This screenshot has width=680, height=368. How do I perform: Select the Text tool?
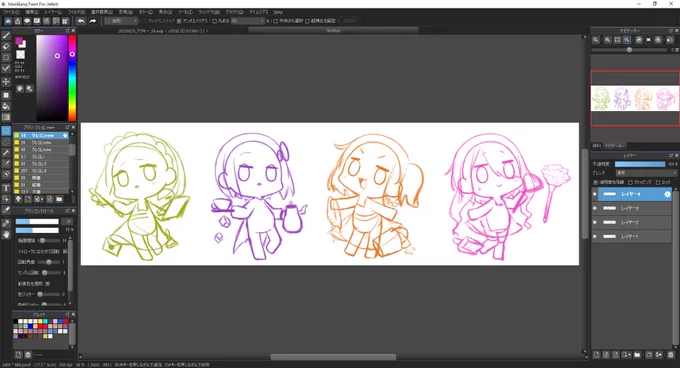click(x=6, y=188)
